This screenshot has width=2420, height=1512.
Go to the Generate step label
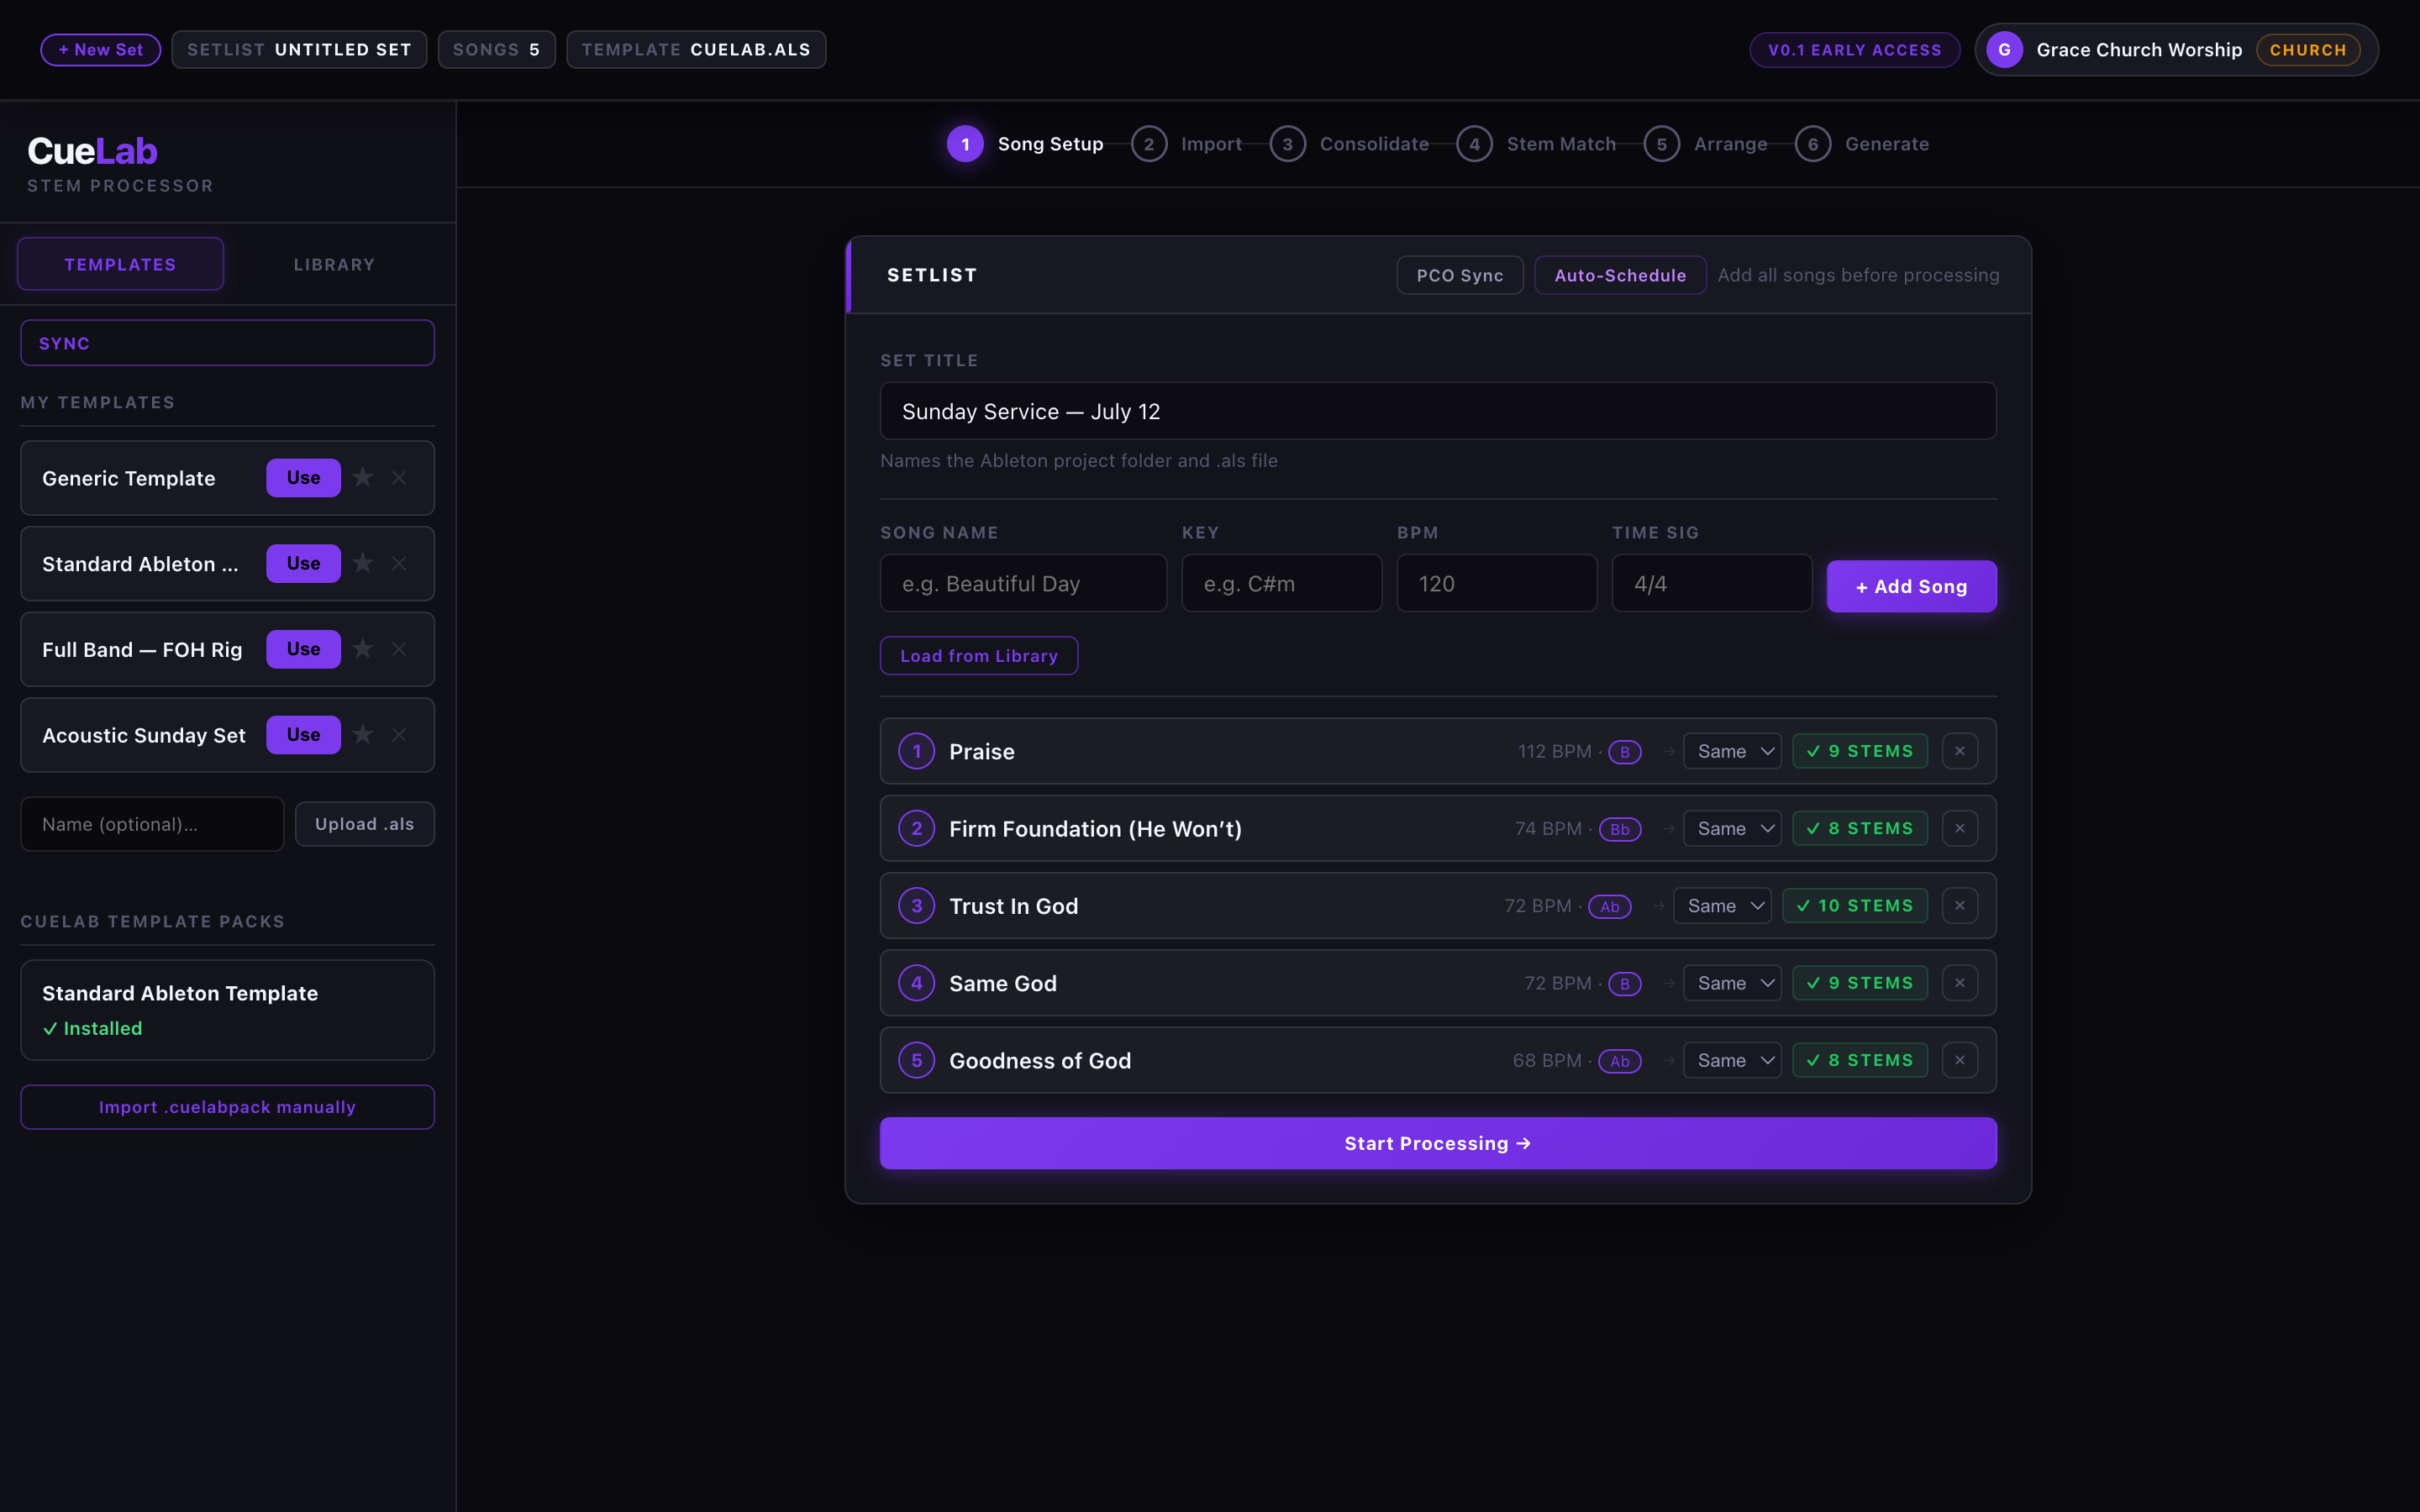click(x=1887, y=144)
